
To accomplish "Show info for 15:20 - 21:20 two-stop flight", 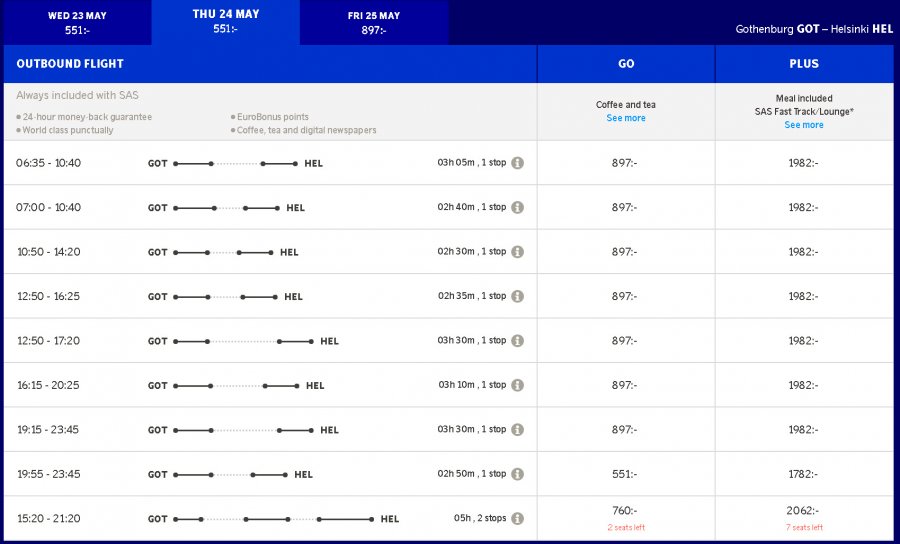I will coord(518,519).
